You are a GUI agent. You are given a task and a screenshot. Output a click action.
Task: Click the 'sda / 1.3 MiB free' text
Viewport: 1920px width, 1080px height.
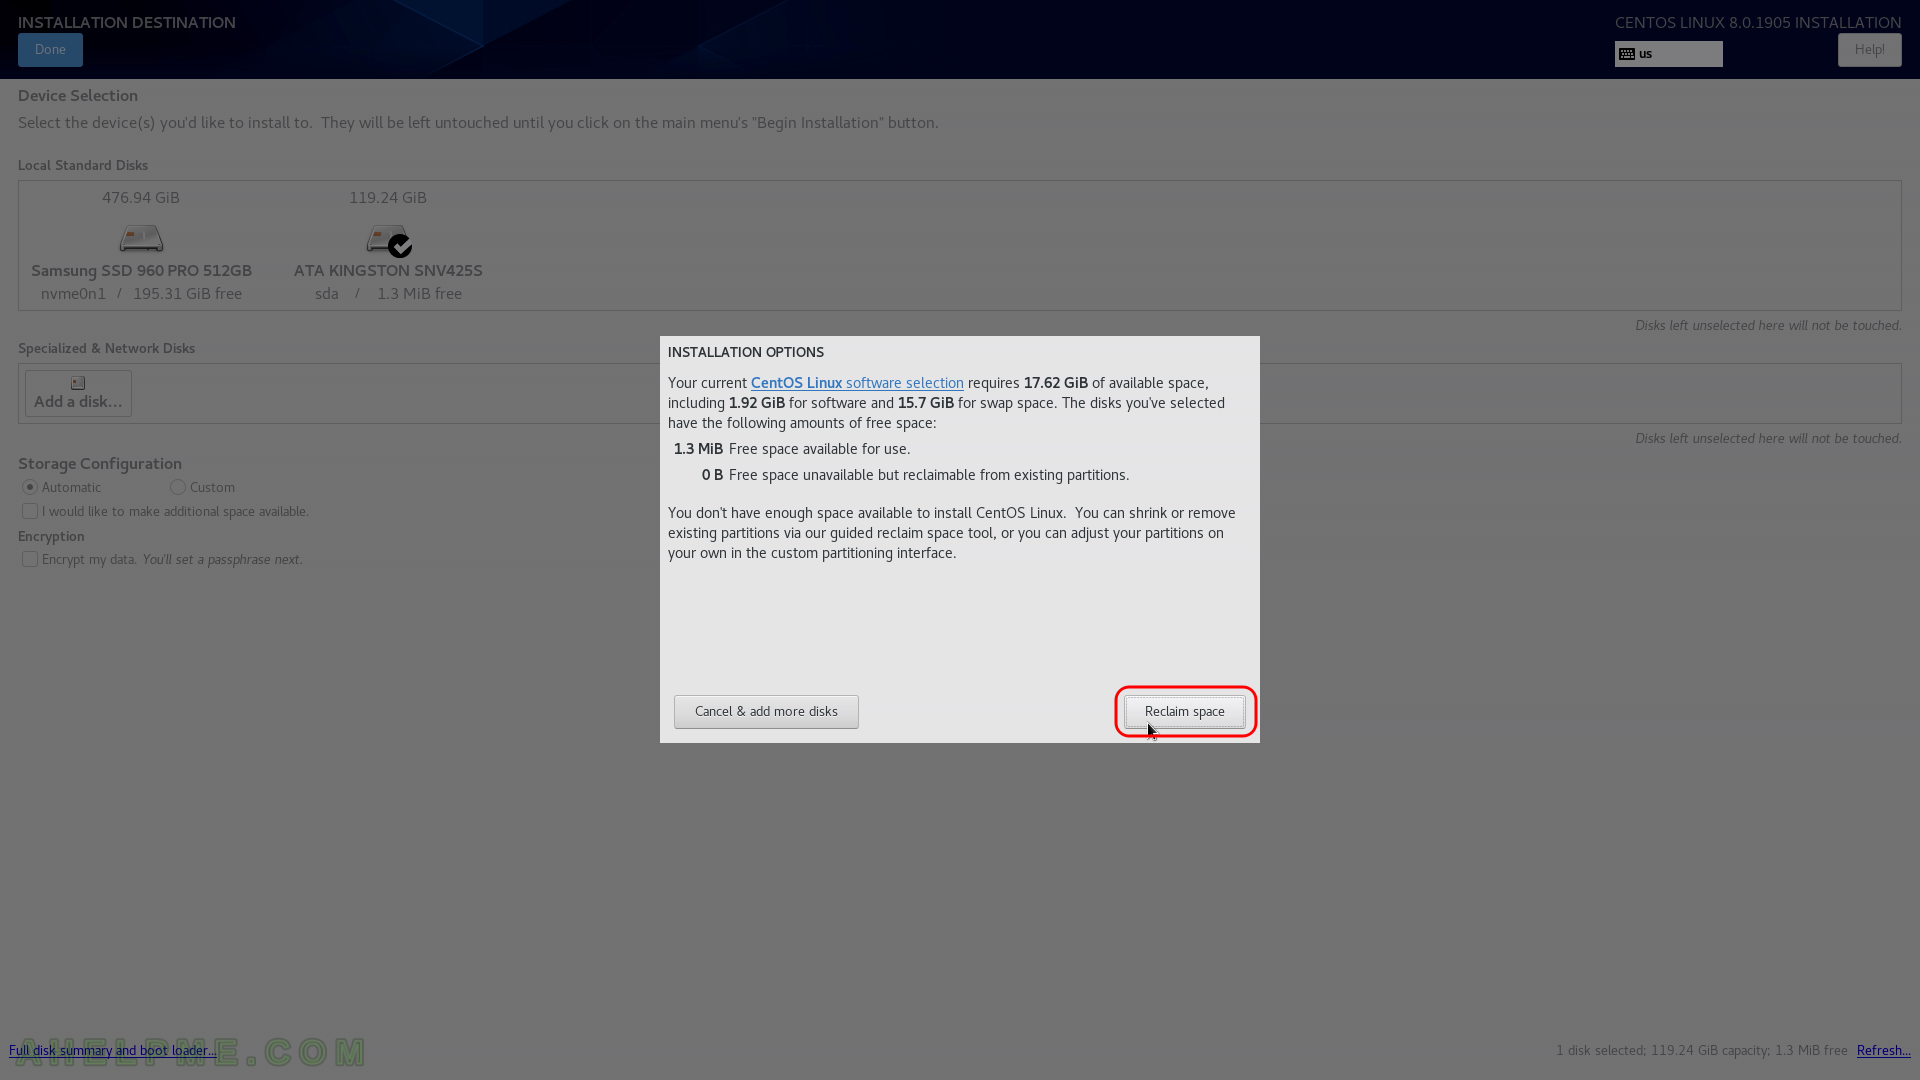tap(388, 293)
